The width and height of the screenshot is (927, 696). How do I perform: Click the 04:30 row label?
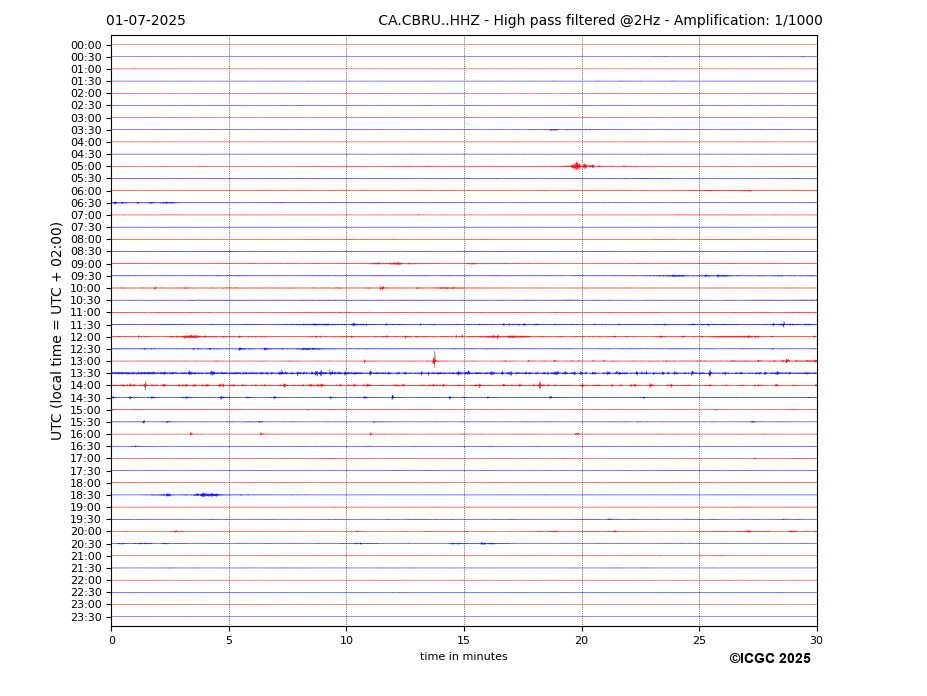click(86, 154)
